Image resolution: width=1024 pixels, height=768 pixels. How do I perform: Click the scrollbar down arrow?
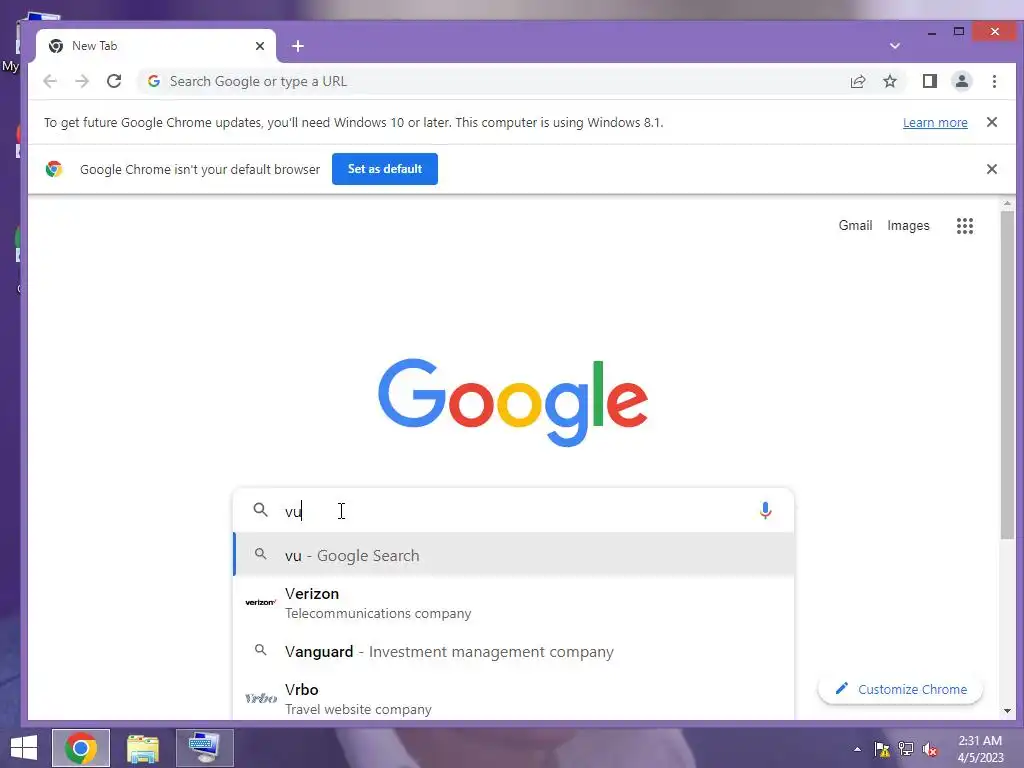tap(1007, 711)
